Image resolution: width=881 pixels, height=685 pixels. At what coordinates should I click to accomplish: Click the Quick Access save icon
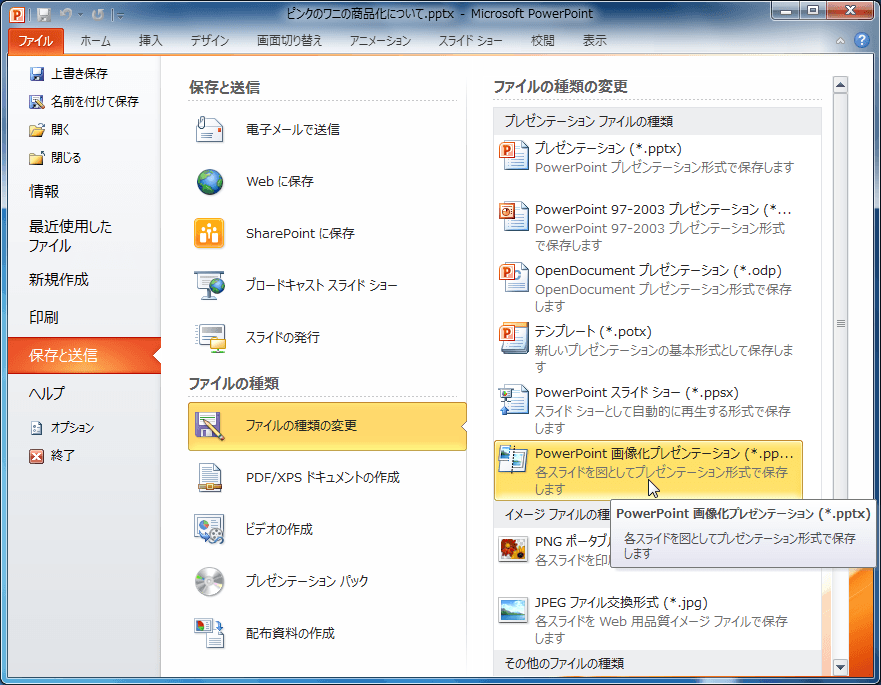(43, 15)
